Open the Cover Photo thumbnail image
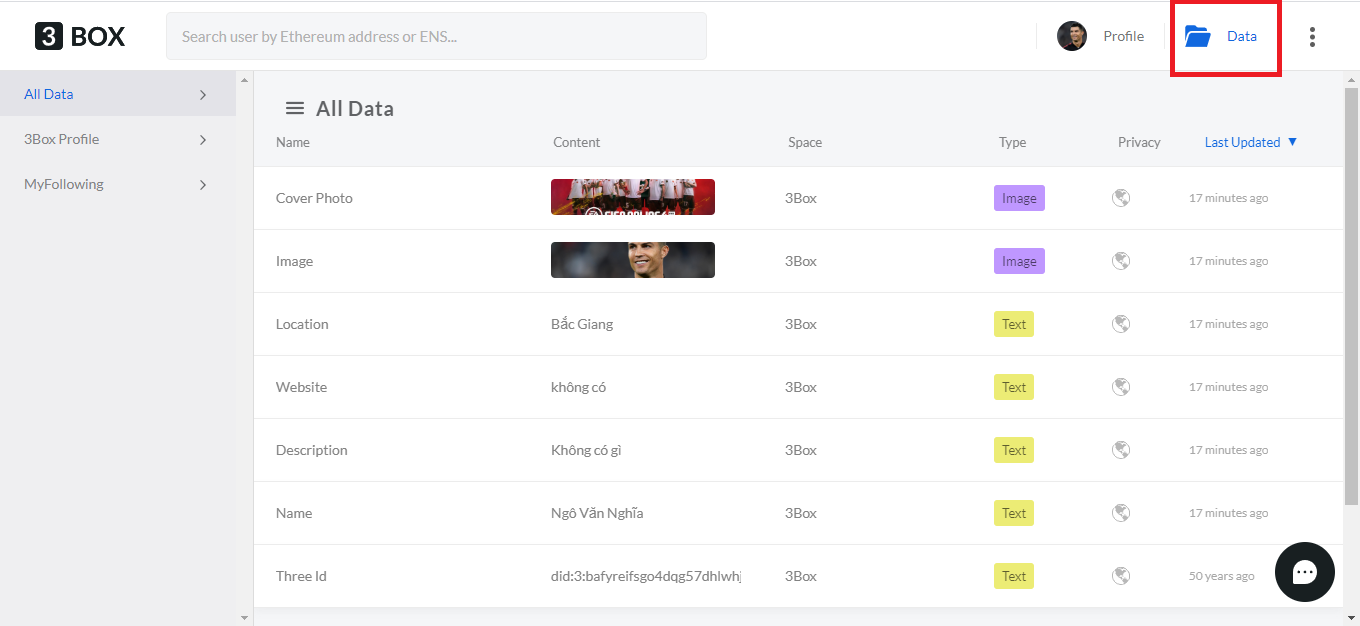This screenshot has height=626, width=1360. 632,197
